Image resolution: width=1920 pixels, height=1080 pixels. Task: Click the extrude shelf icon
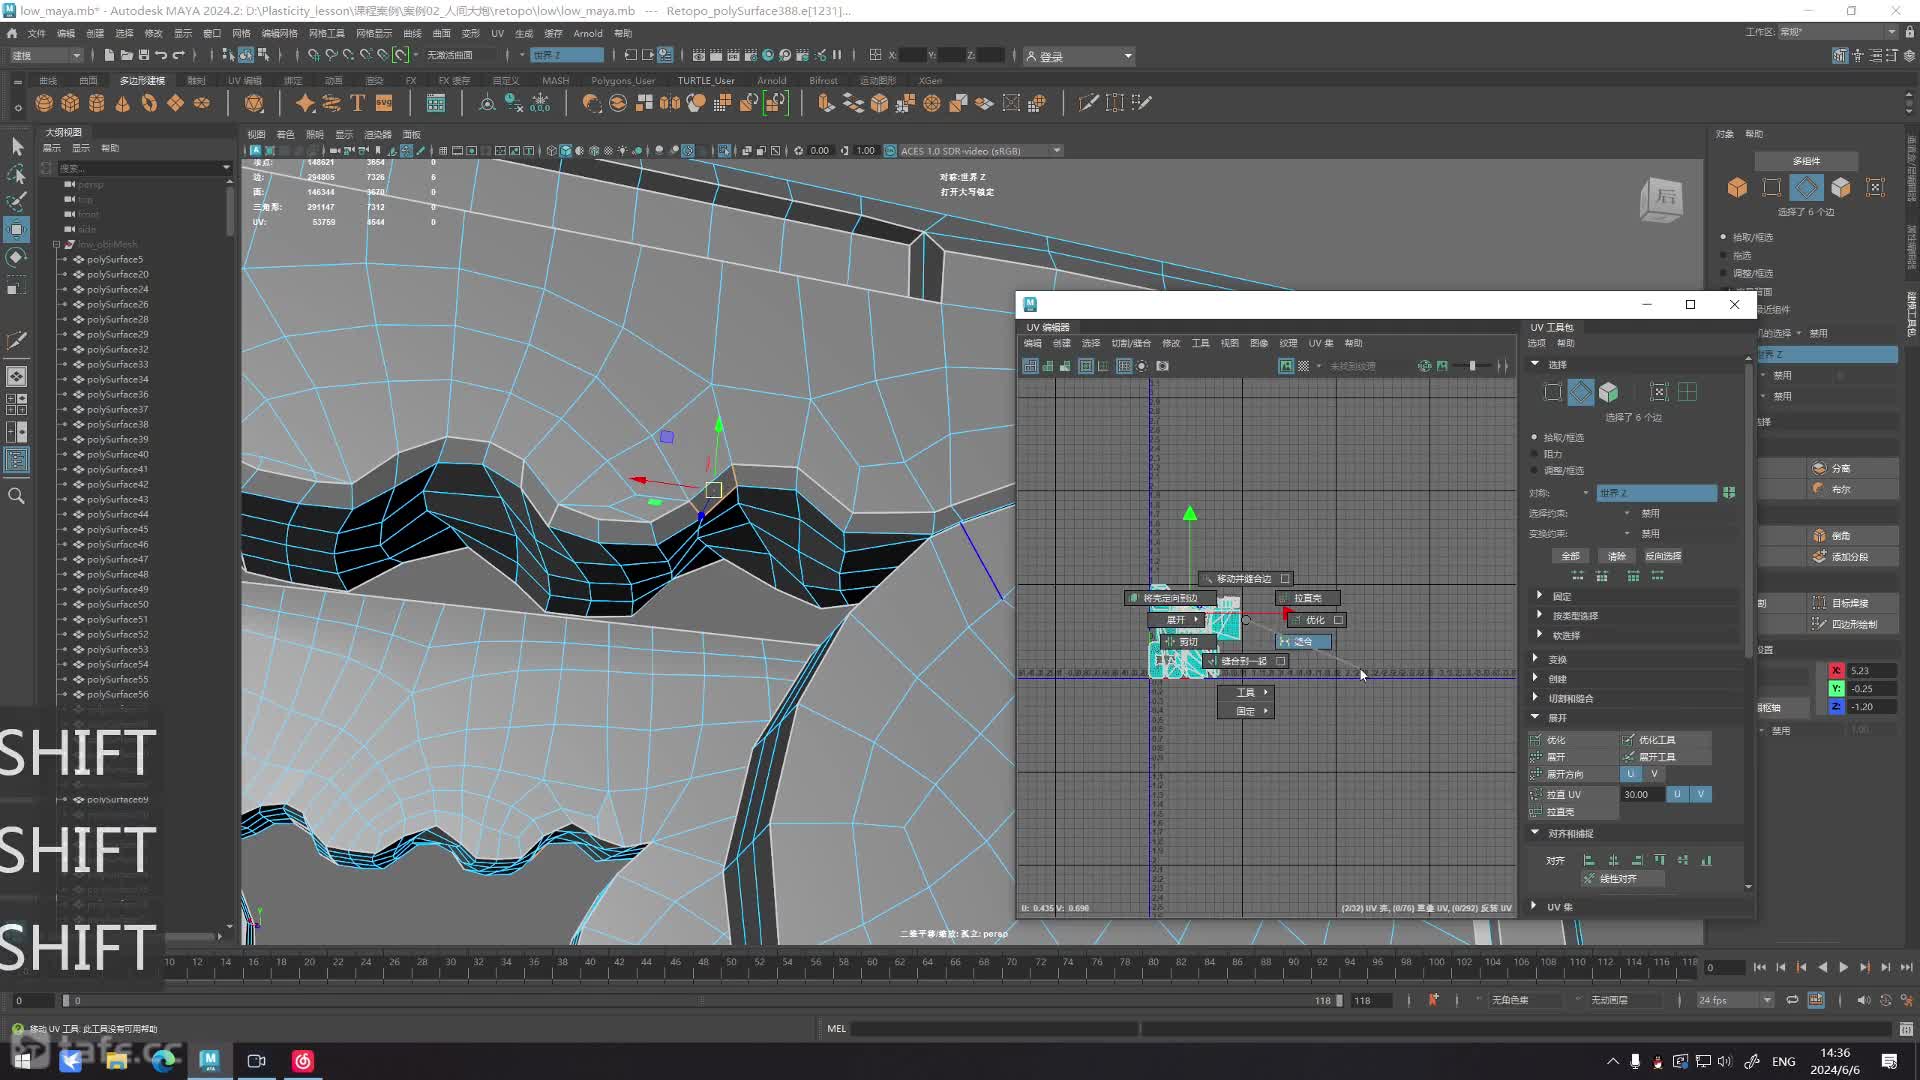tap(825, 103)
